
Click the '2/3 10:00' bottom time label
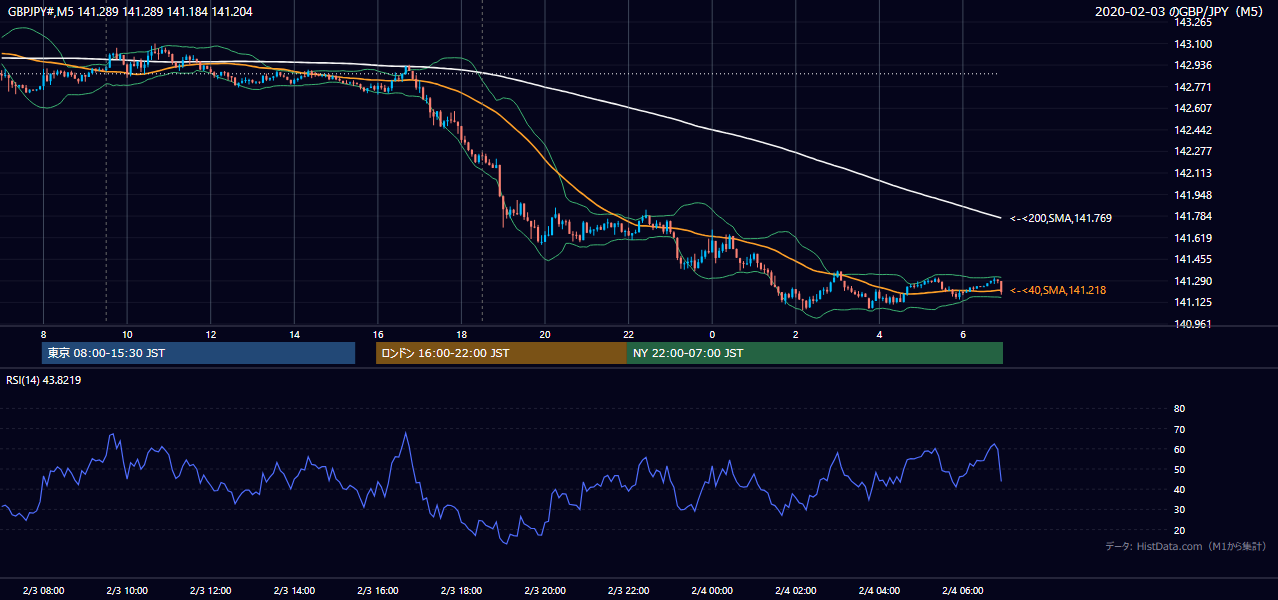(x=127, y=591)
